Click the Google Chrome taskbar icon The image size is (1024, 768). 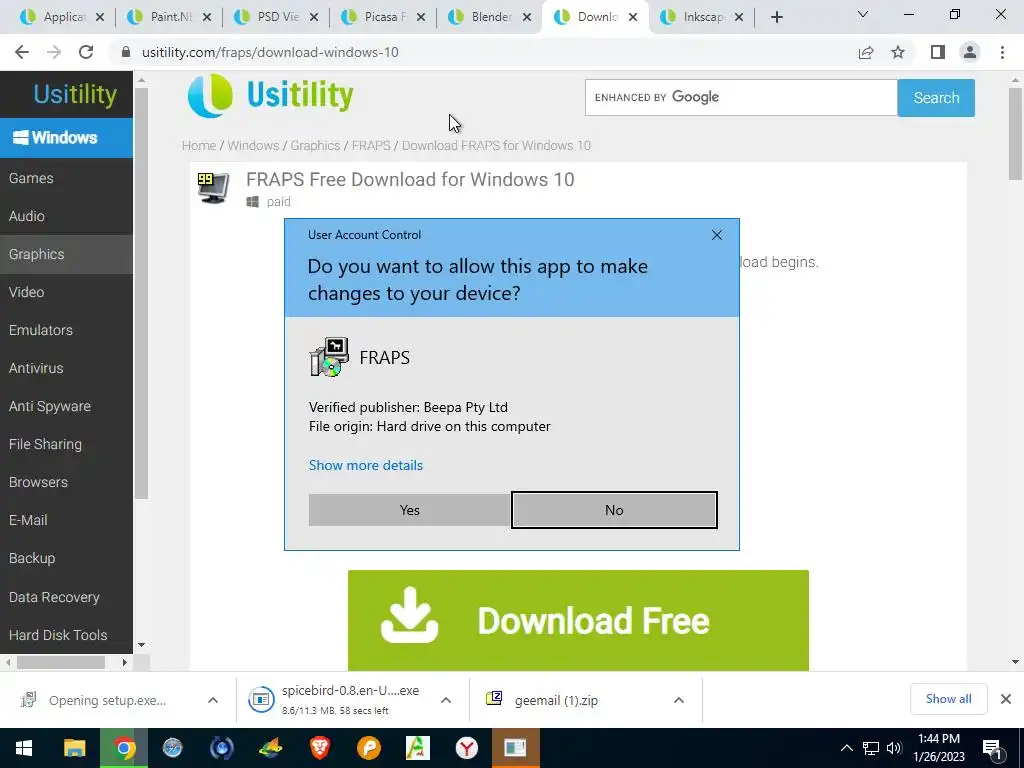124,748
